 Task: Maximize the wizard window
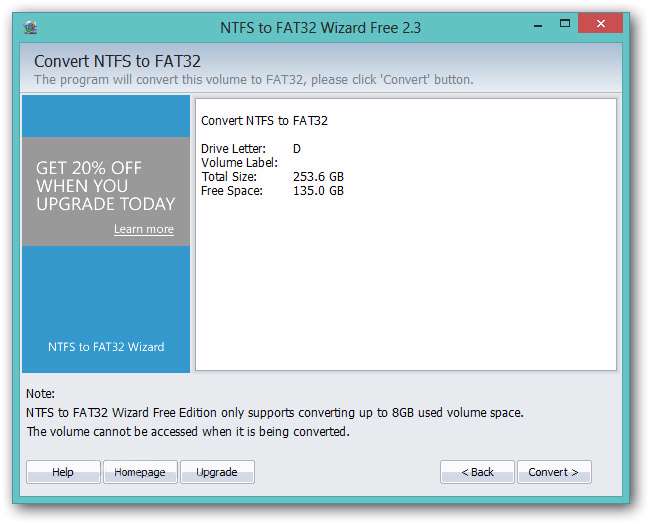click(565, 24)
